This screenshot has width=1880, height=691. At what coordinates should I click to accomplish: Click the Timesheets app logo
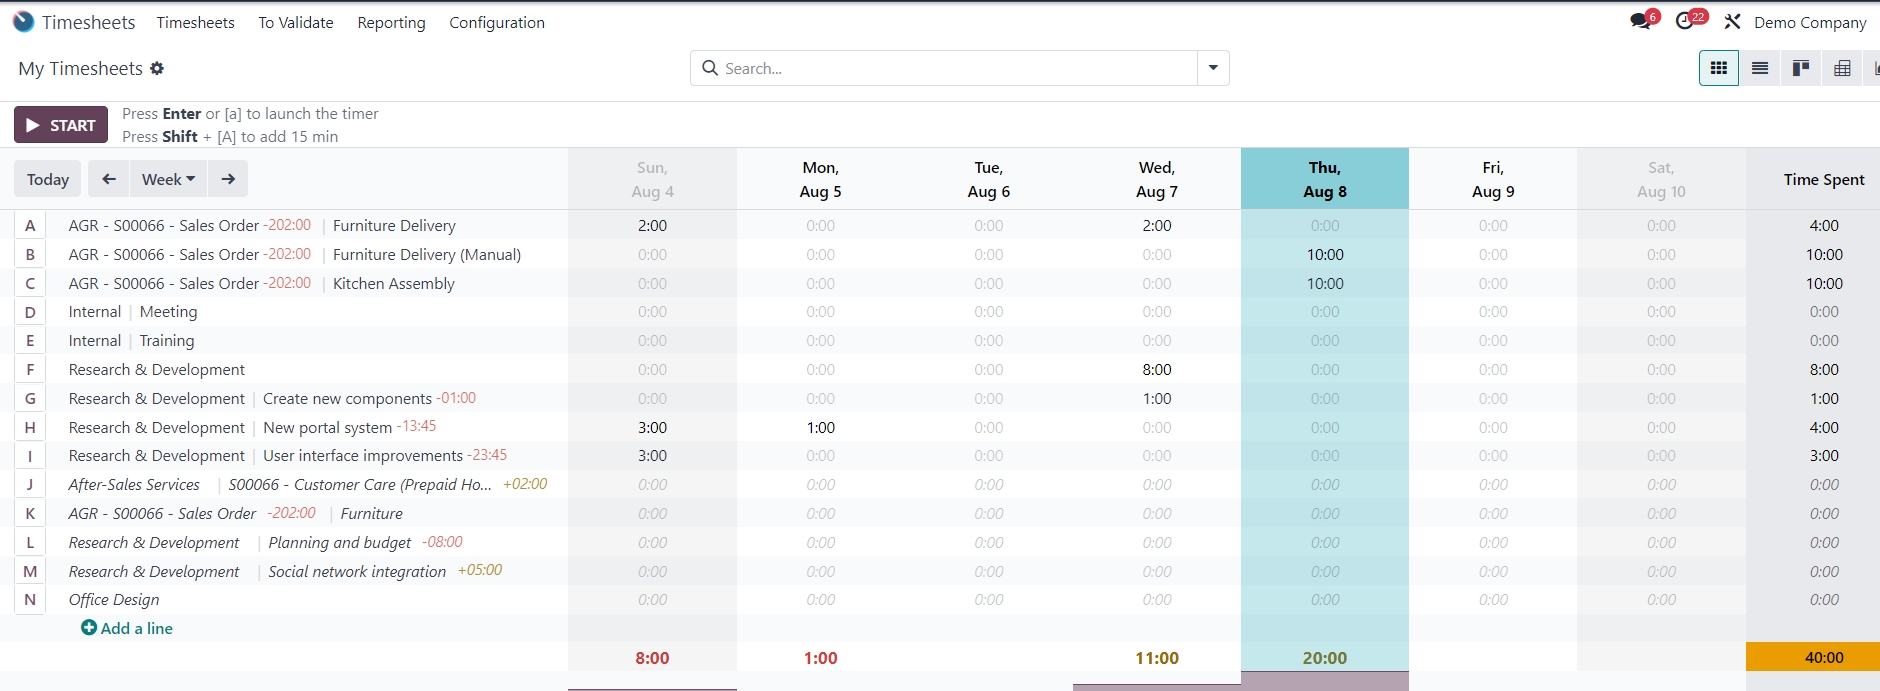pyautogui.click(x=24, y=22)
